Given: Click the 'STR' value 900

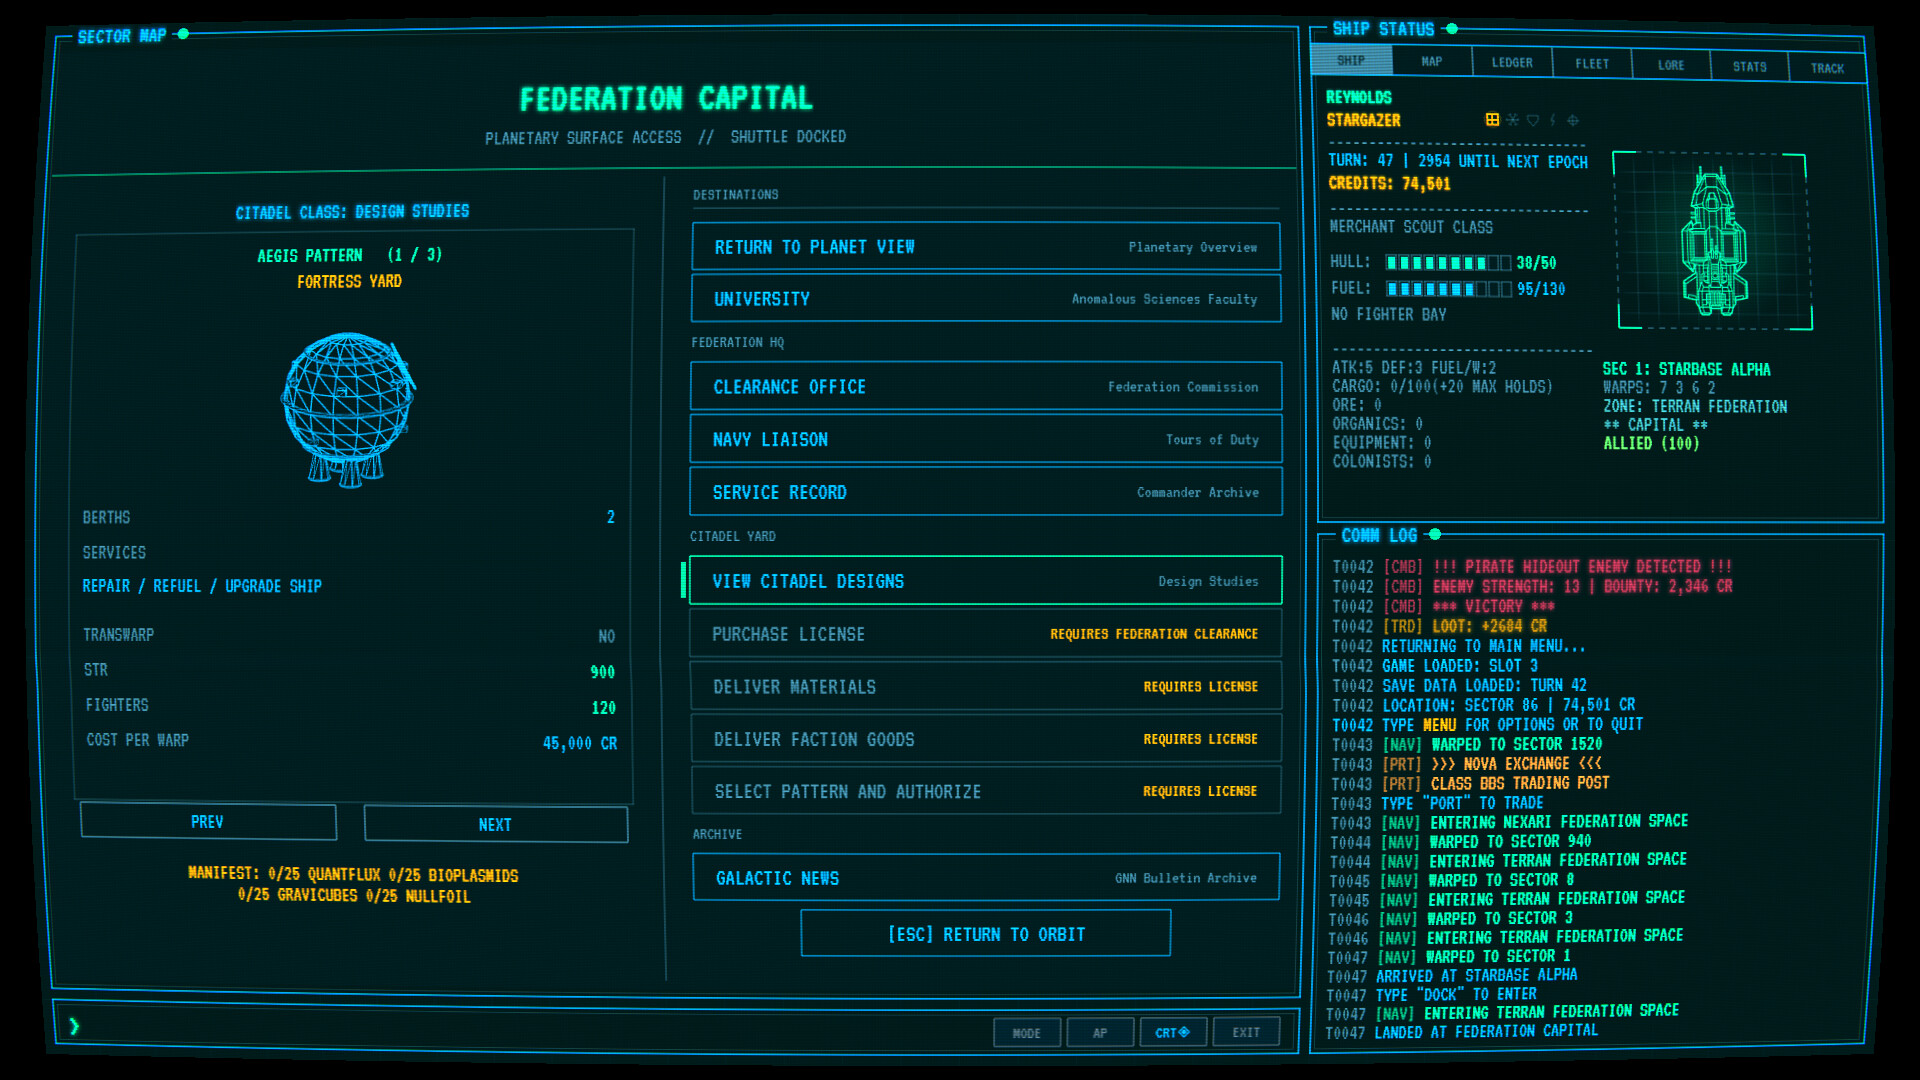Looking at the screenshot, I should tap(602, 672).
